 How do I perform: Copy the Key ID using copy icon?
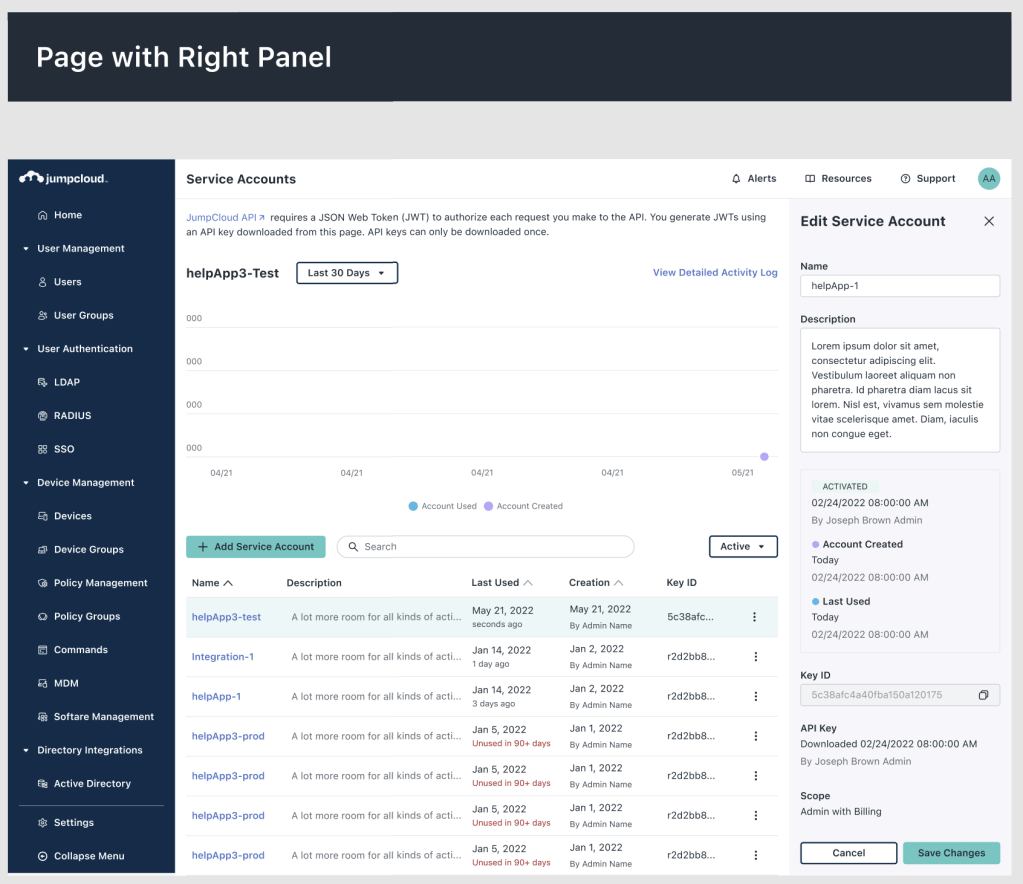click(x=984, y=695)
